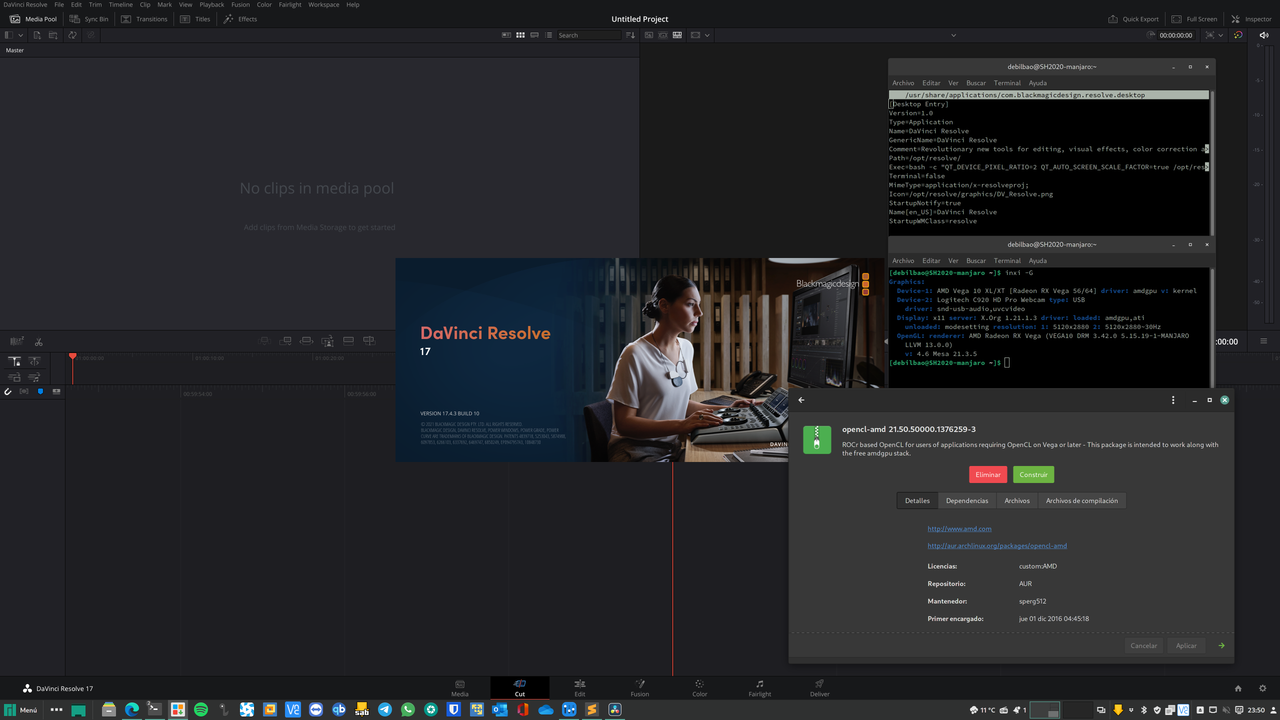Switch media pool to strip view
Image resolution: width=1280 pixels, height=720 pixels.
(534, 35)
